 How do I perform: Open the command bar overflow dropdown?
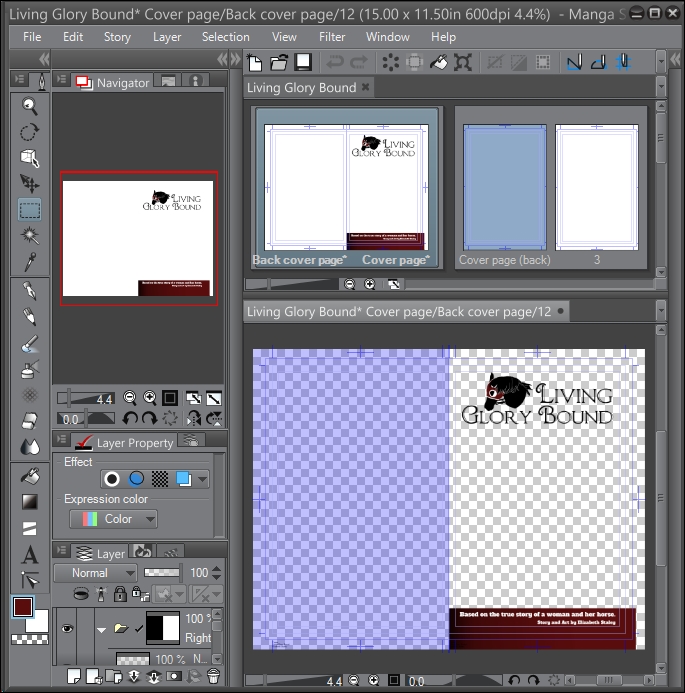coord(661,62)
